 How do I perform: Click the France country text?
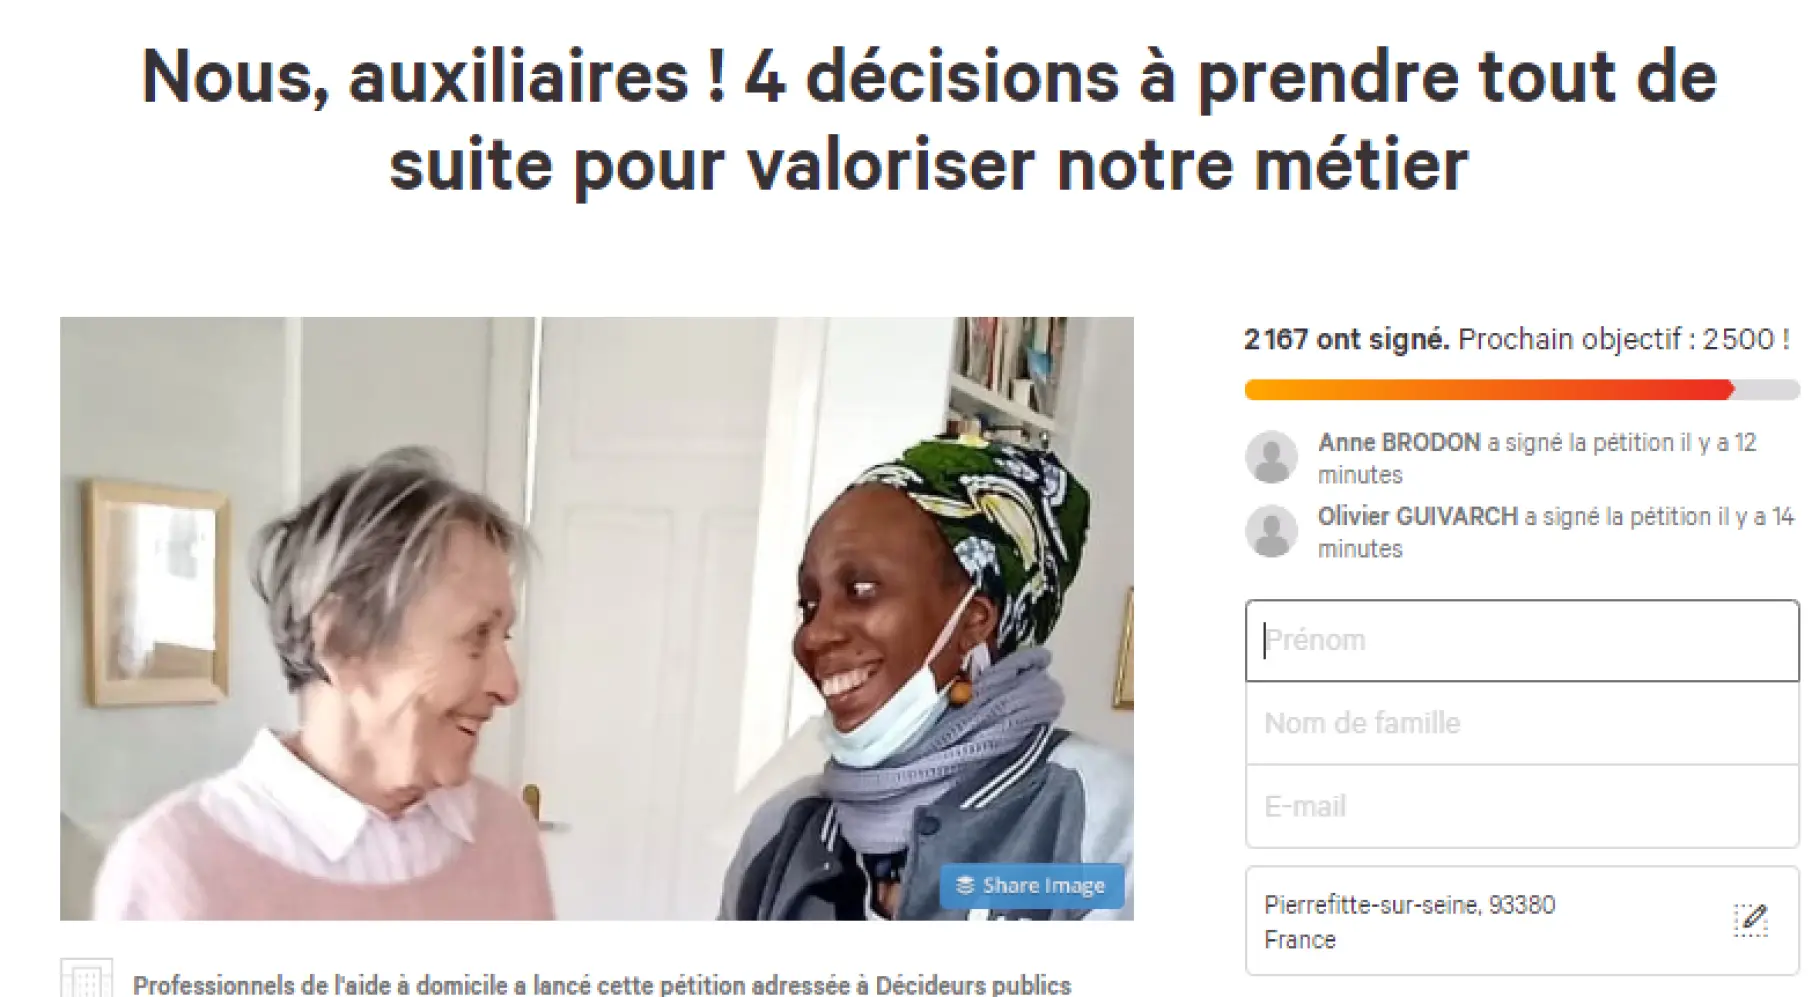pyautogui.click(x=1300, y=940)
